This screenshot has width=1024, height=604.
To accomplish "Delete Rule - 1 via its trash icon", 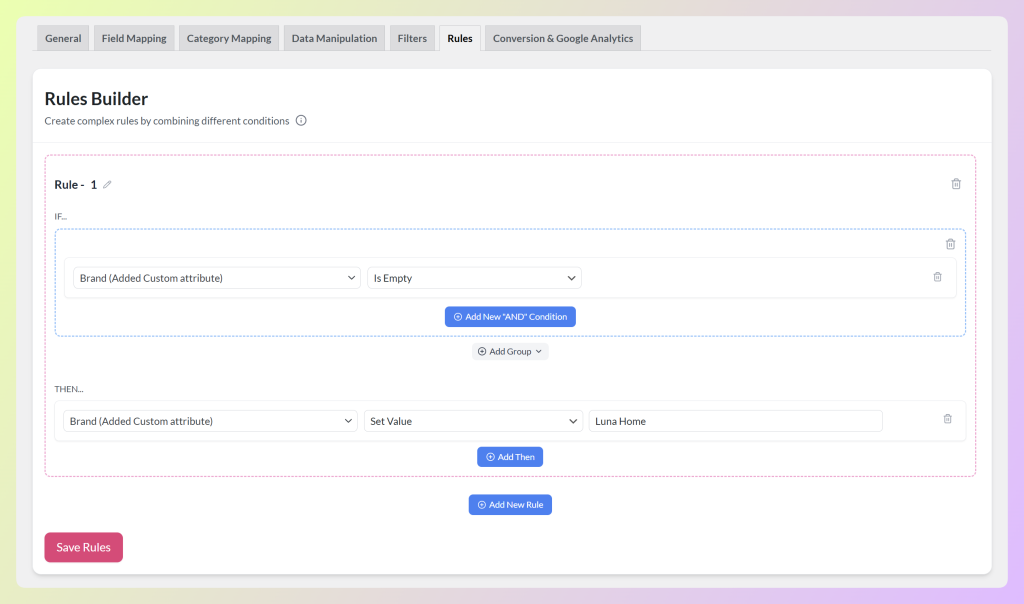I will tap(956, 183).
